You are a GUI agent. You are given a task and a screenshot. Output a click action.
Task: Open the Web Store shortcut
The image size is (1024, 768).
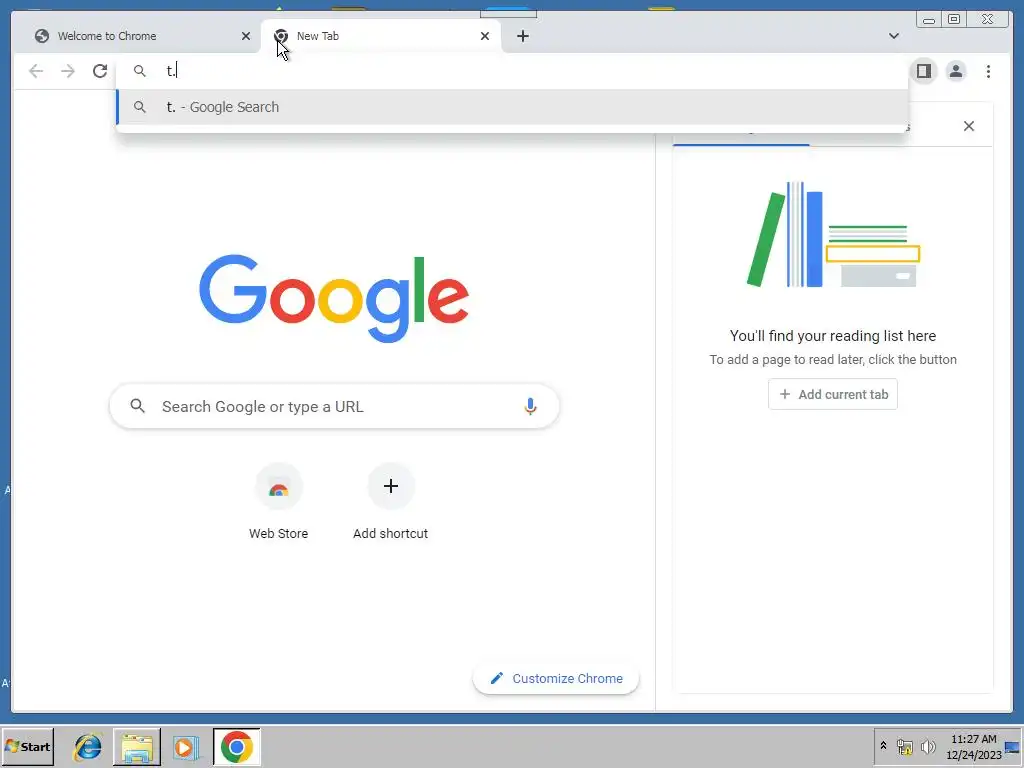click(278, 502)
